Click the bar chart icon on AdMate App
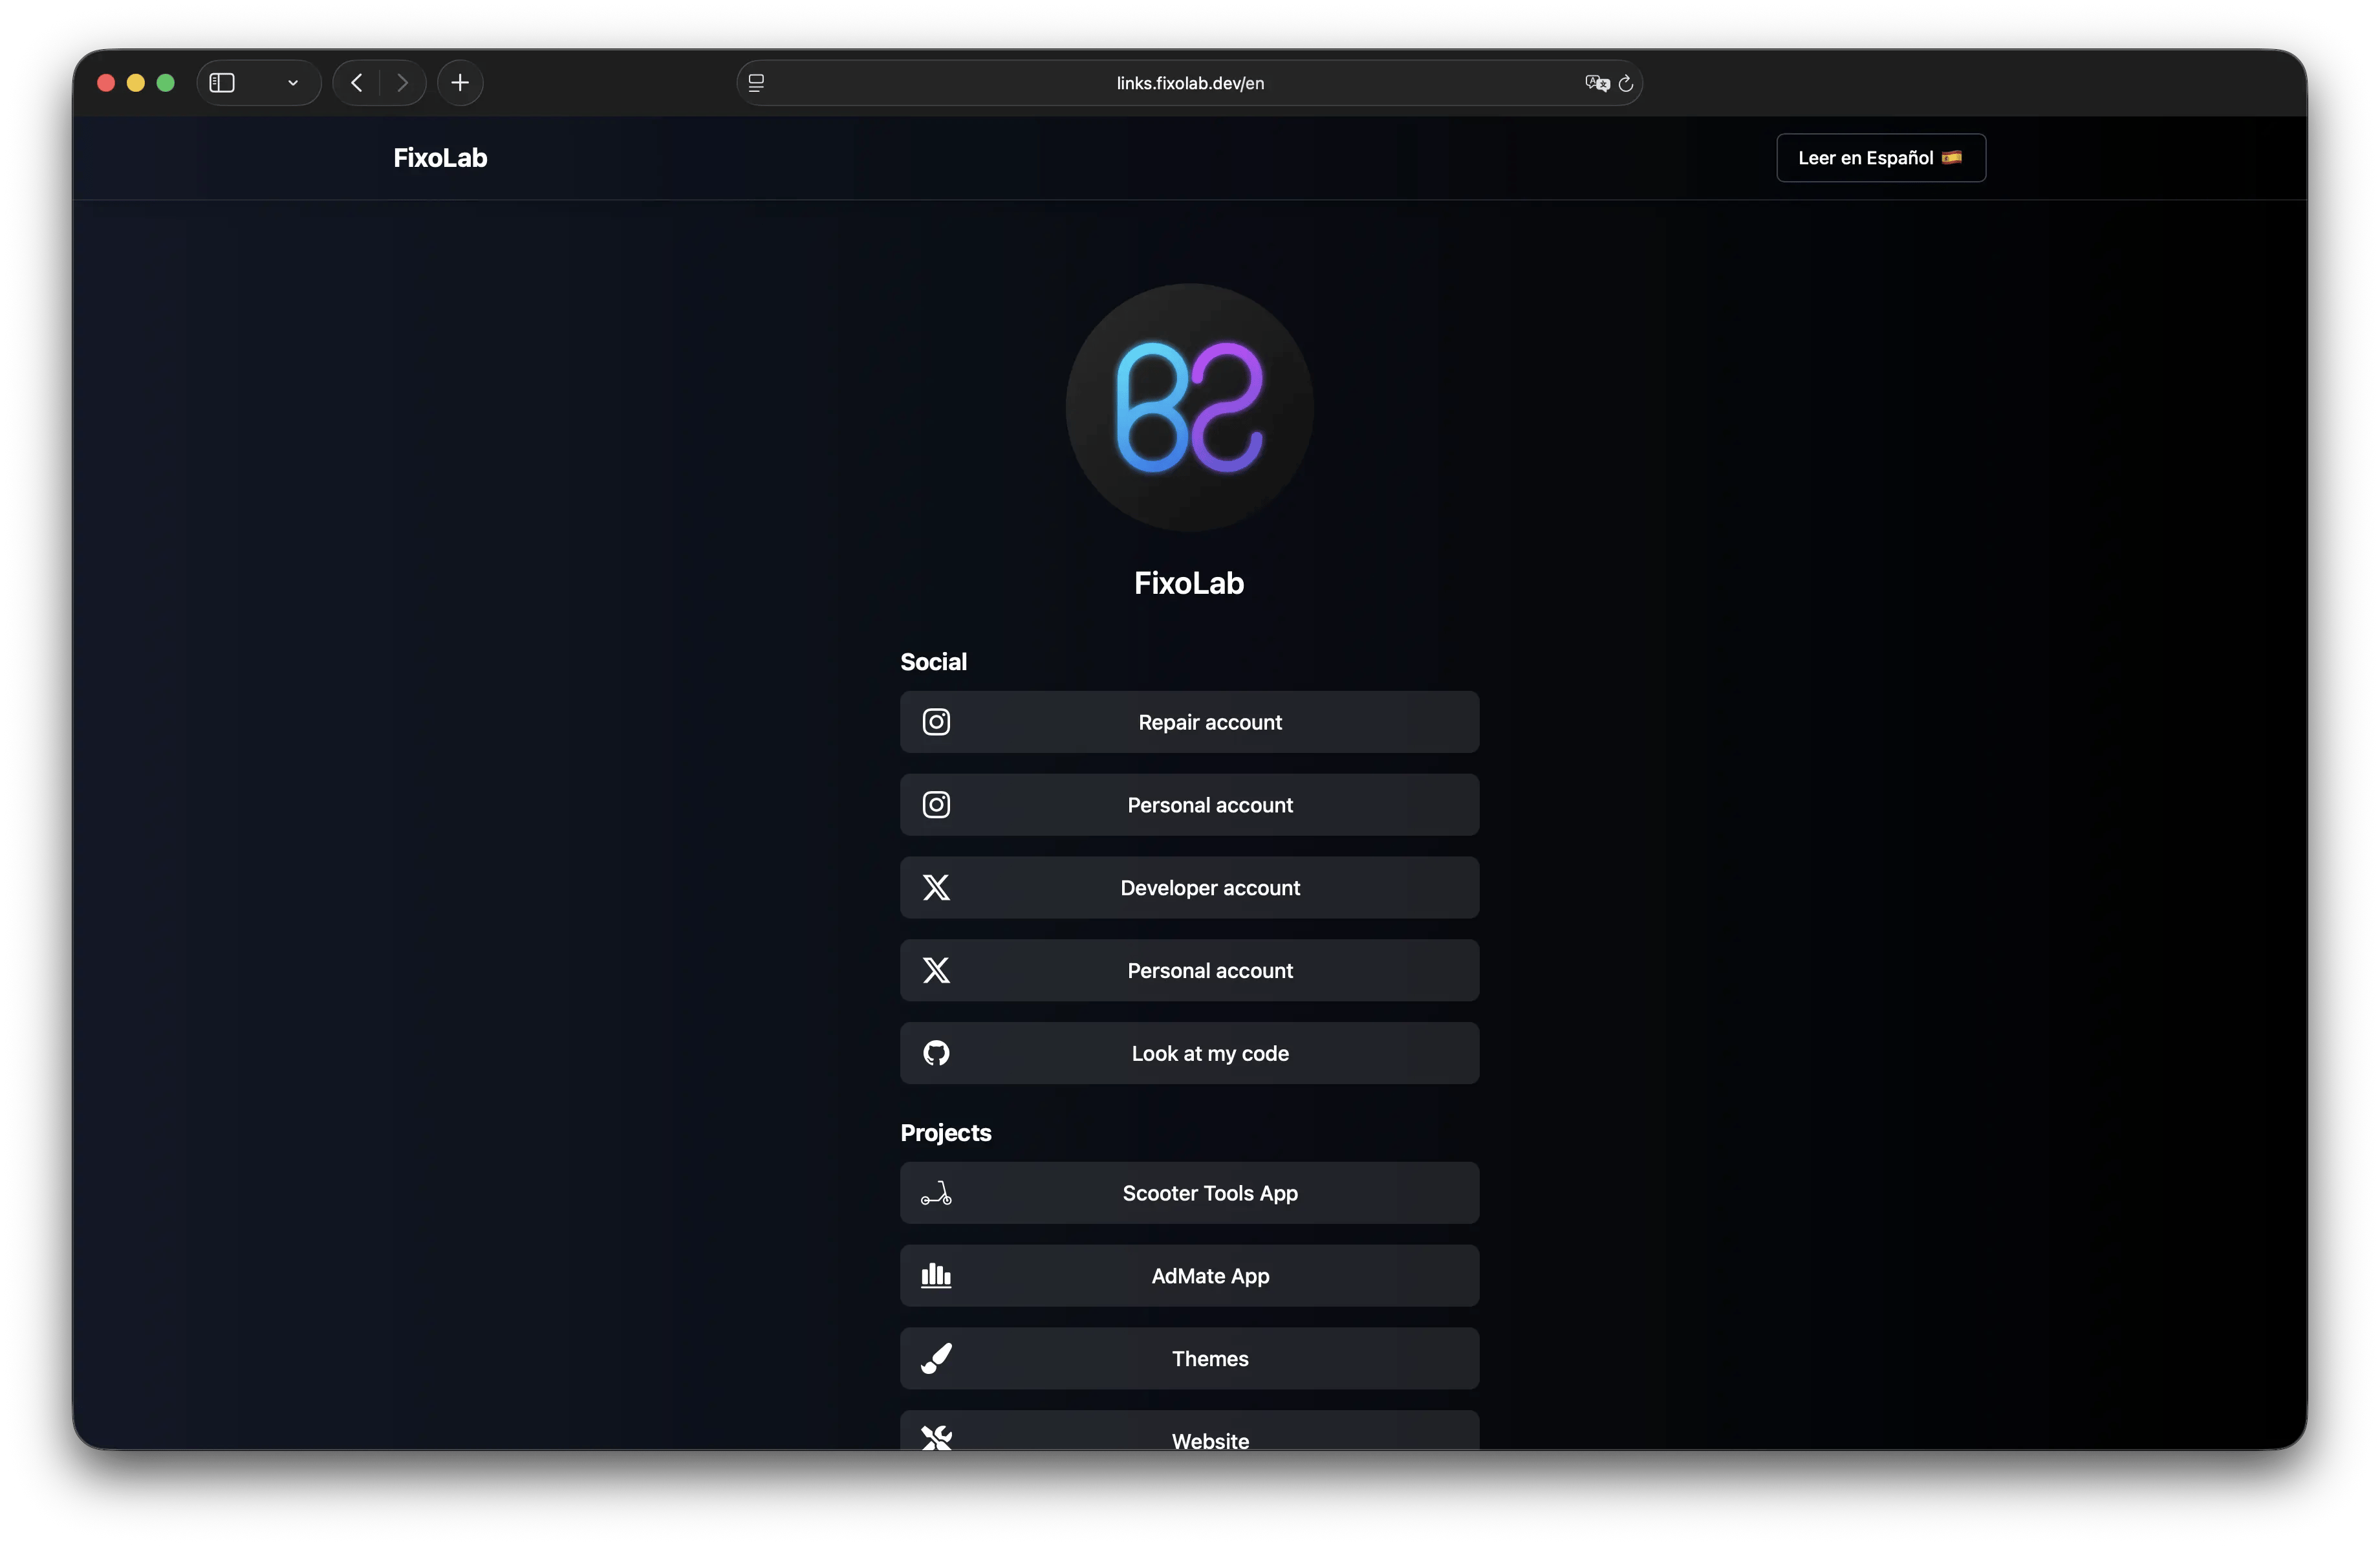The width and height of the screenshot is (2380, 1546). coord(936,1276)
